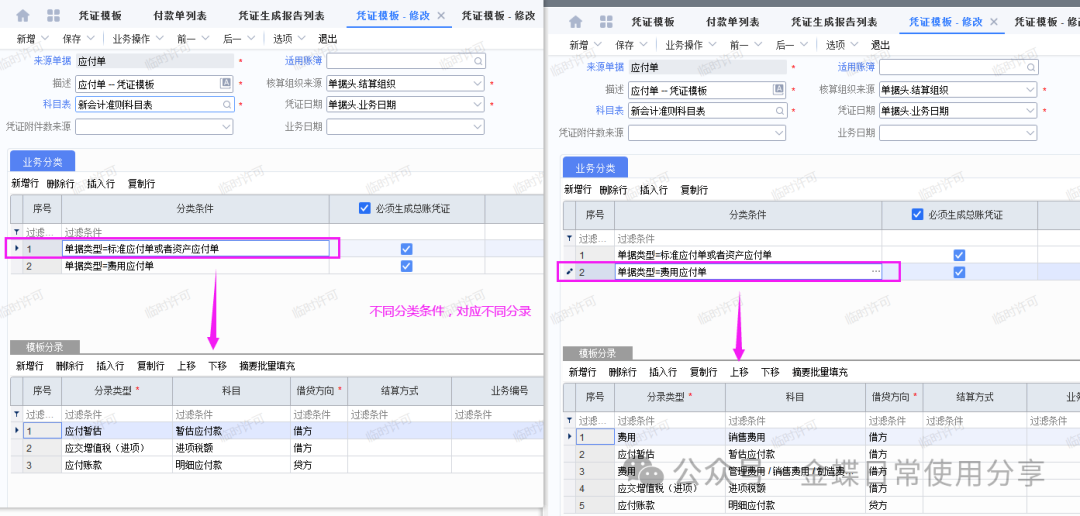Click the home icon in the left window
1080x516 pixels.
coord(23,16)
